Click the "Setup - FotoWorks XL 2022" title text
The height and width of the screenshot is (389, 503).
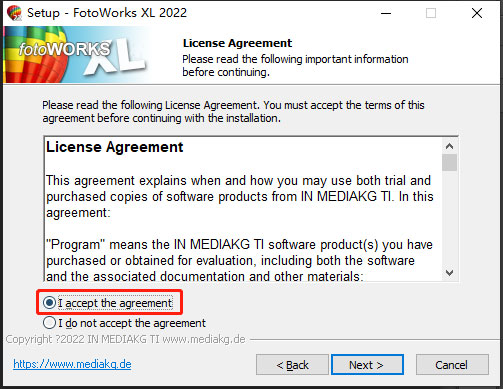(107, 13)
